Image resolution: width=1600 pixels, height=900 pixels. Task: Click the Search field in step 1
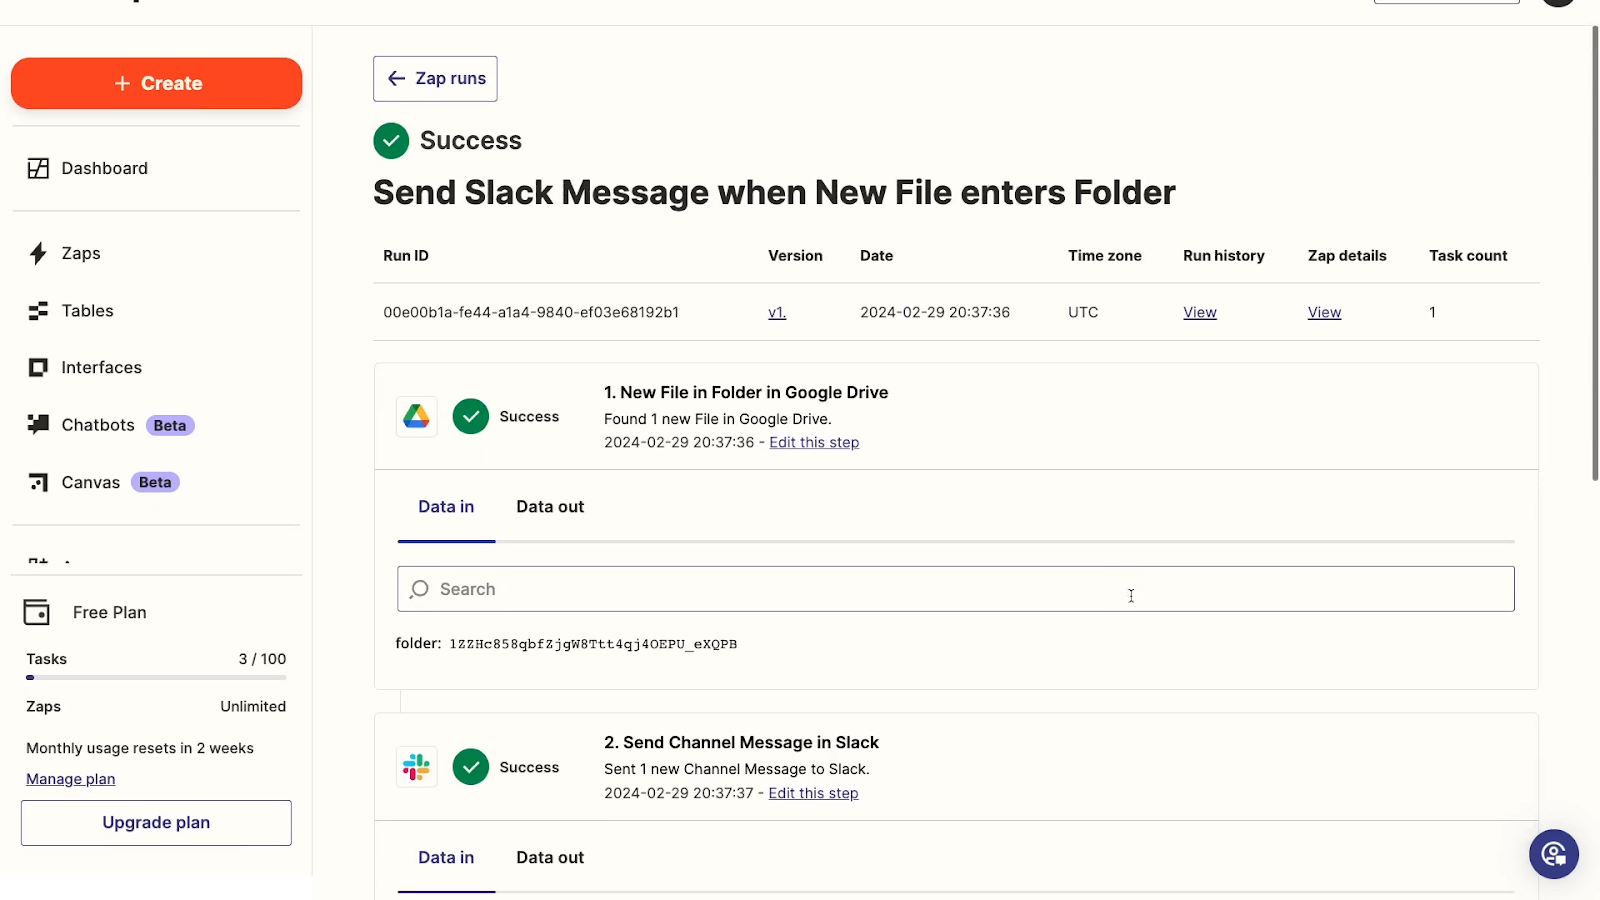(956, 589)
